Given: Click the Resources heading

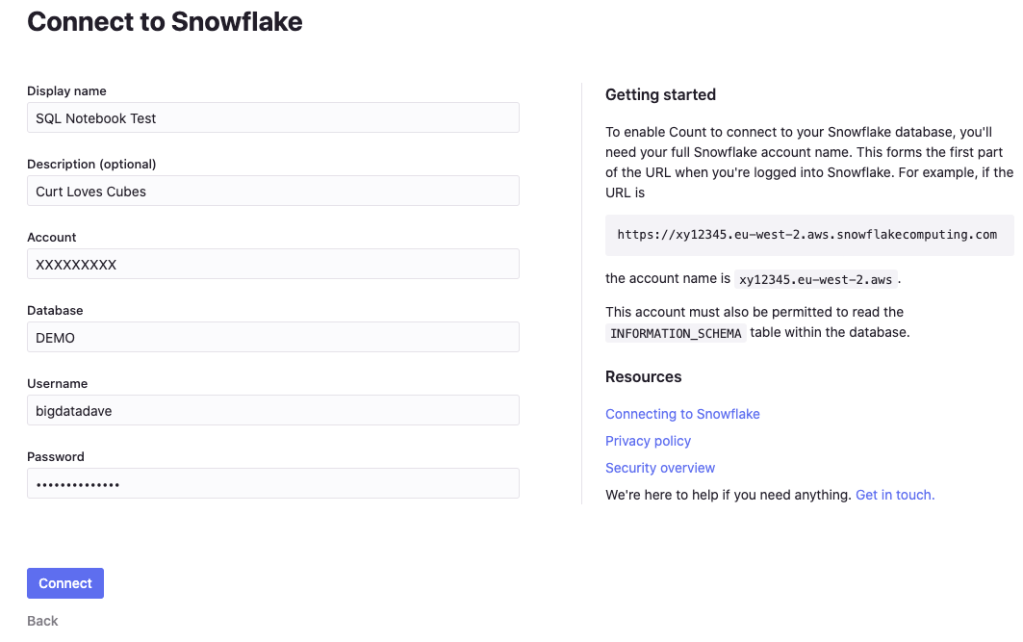Looking at the screenshot, I should pyautogui.click(x=643, y=377).
